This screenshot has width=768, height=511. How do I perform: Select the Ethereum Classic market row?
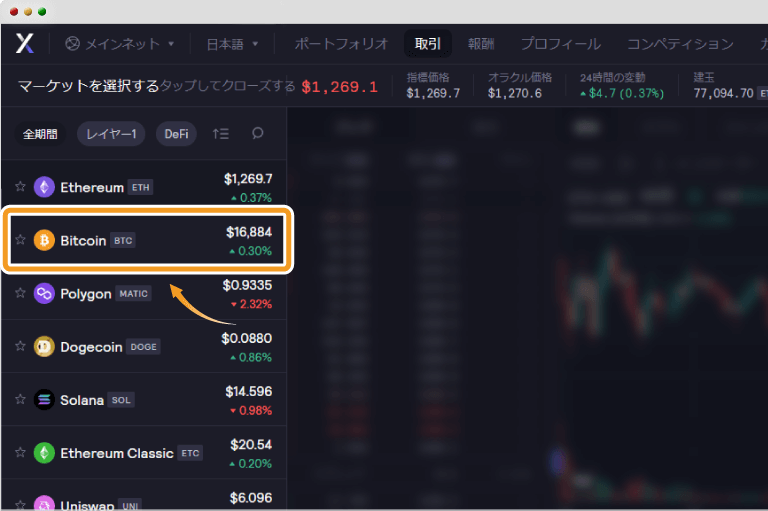pyautogui.click(x=144, y=452)
